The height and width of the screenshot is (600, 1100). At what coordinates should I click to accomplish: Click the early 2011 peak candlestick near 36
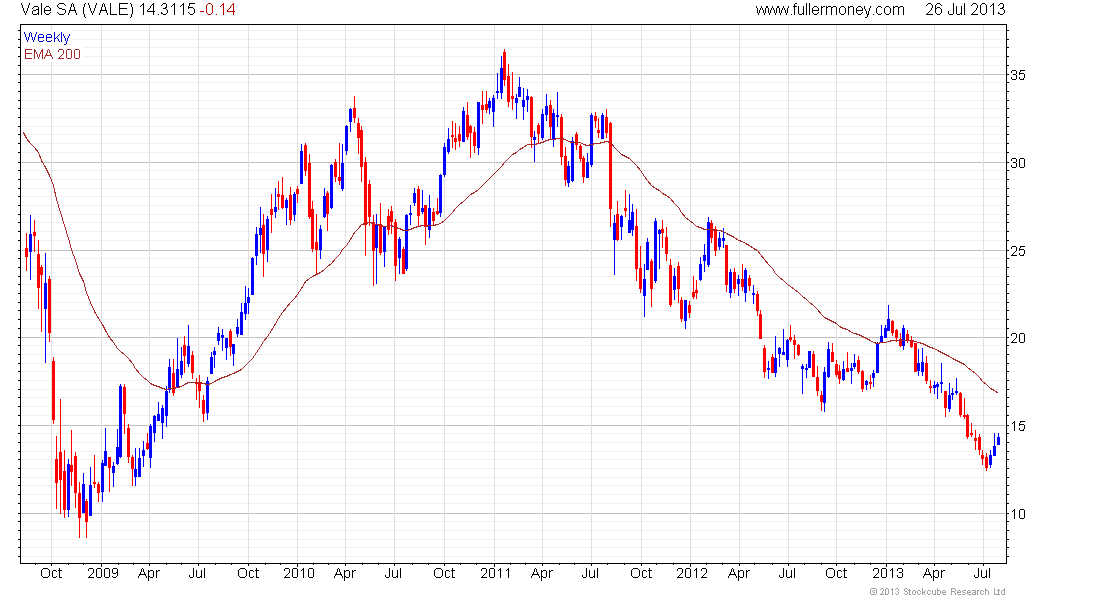pos(504,68)
